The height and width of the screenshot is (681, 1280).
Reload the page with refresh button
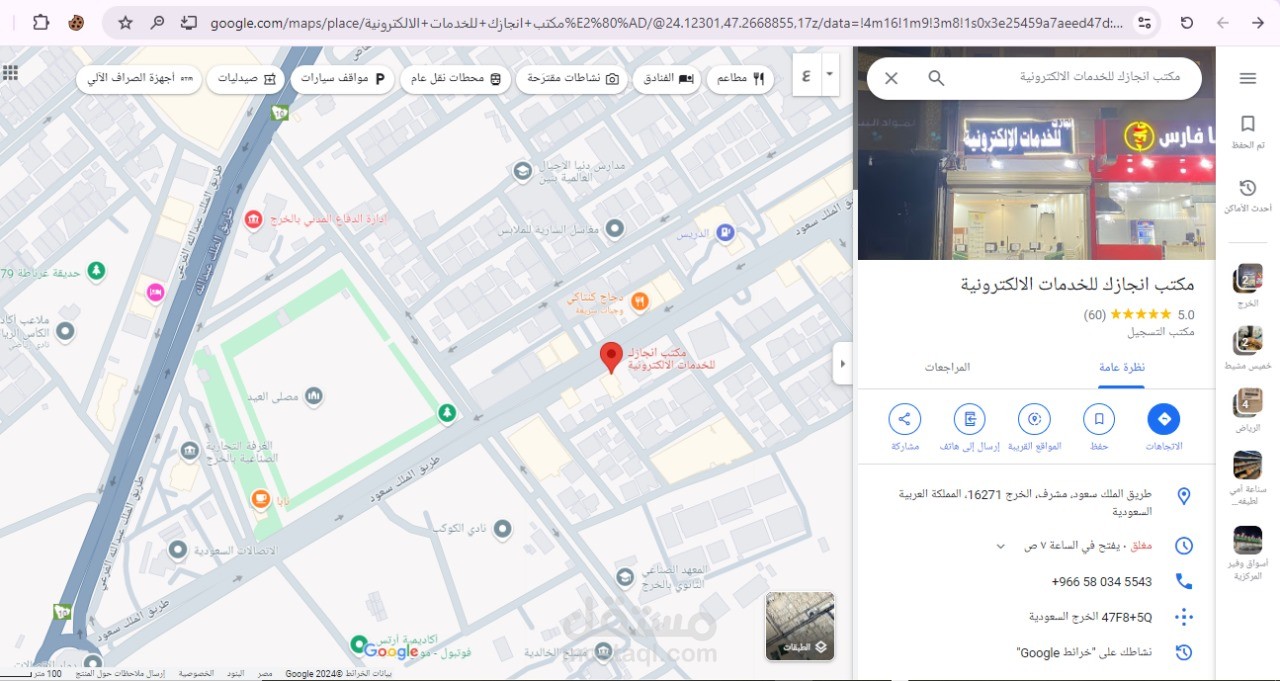pyautogui.click(x=1187, y=22)
